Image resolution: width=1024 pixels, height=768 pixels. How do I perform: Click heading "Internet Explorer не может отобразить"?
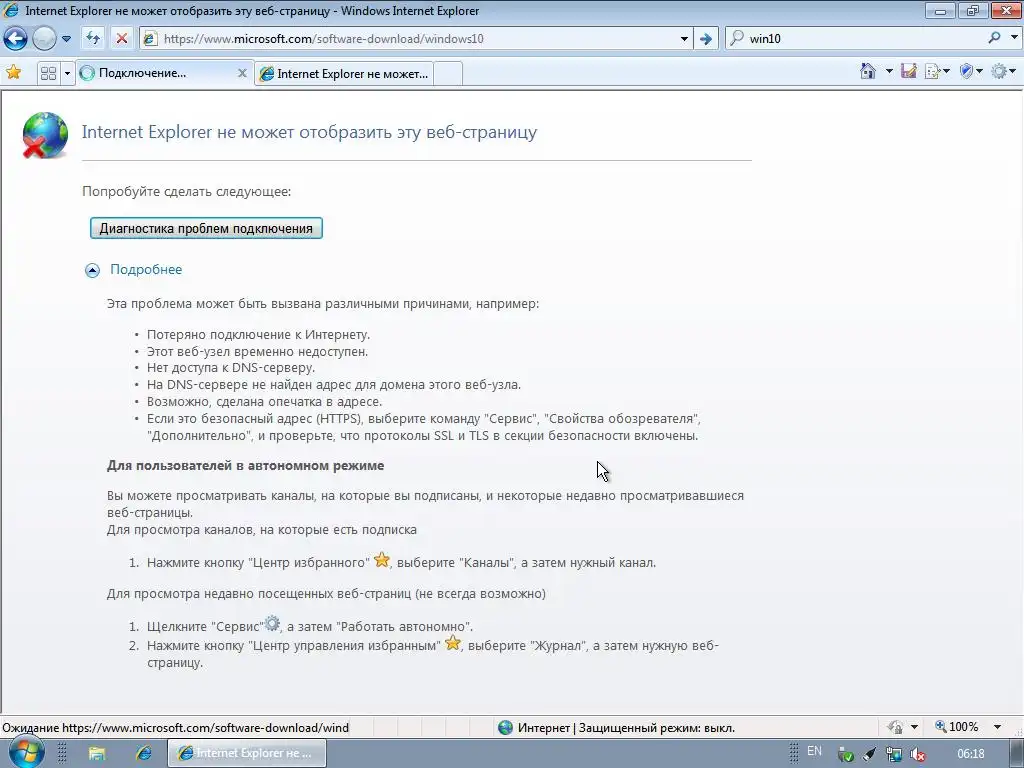pyautogui.click(x=309, y=132)
